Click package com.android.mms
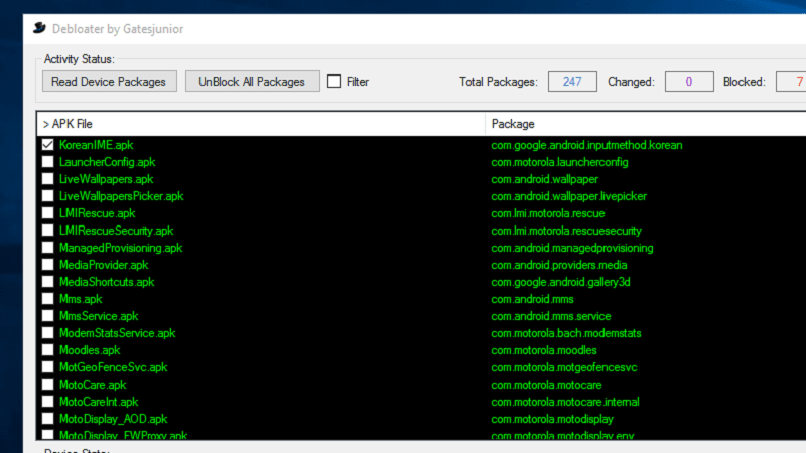806x453 pixels. click(x=533, y=299)
